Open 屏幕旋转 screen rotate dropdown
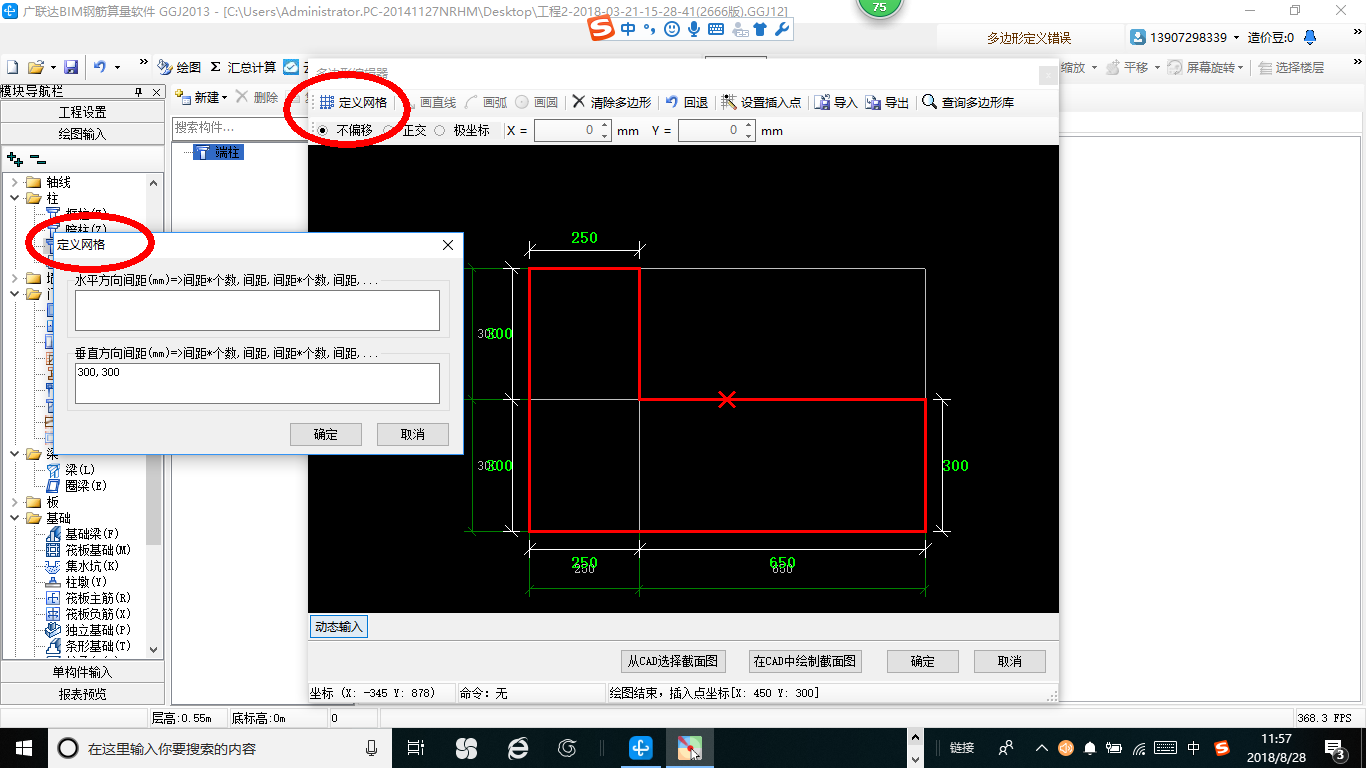This screenshot has width=1366, height=768. pos(1241,68)
